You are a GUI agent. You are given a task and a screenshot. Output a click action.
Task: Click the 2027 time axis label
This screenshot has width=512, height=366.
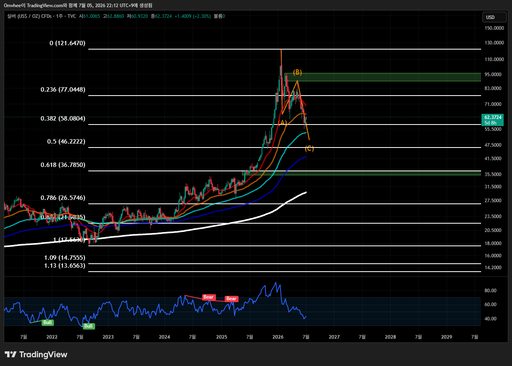(334, 337)
